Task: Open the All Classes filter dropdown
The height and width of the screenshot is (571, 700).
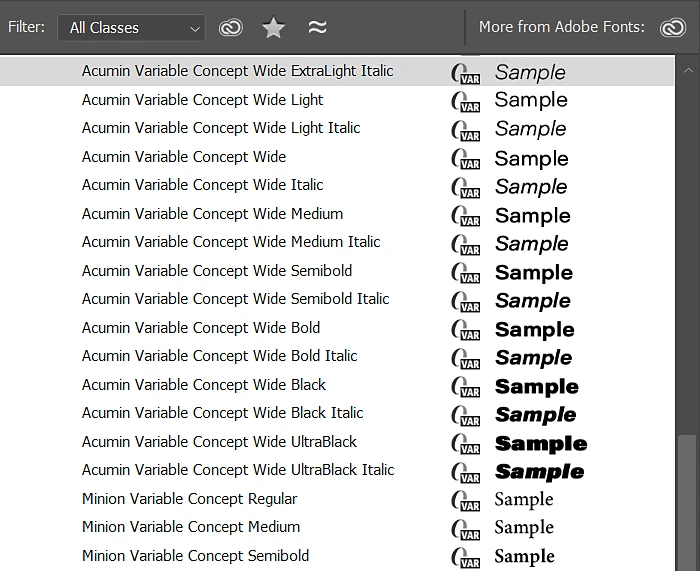Action: tap(131, 28)
